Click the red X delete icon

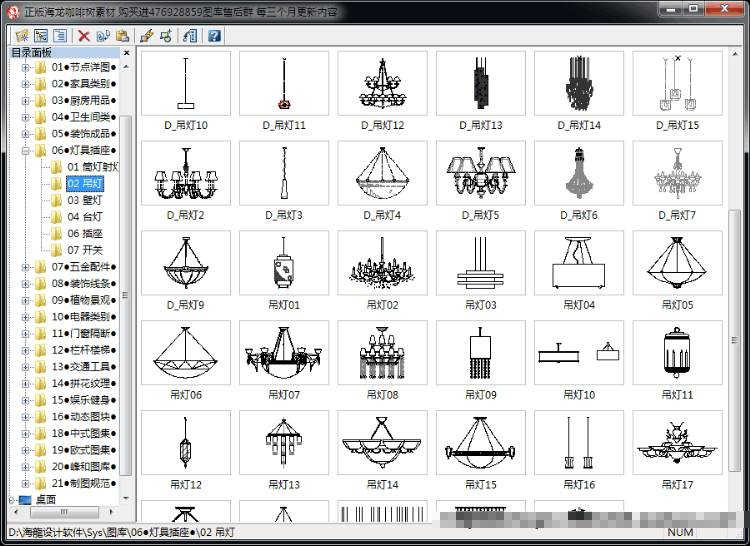[x=84, y=36]
